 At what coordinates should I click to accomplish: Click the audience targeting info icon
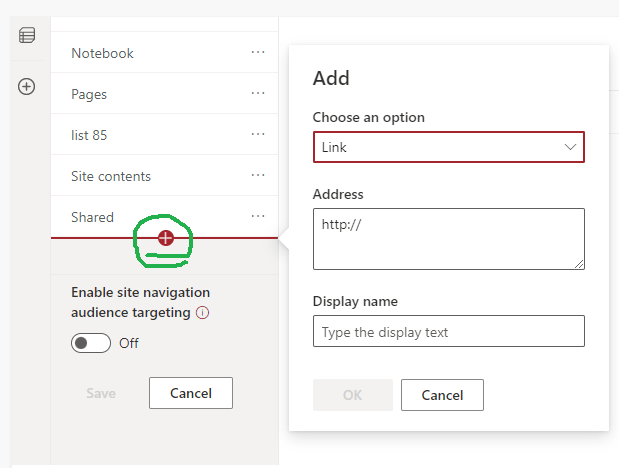(x=202, y=312)
